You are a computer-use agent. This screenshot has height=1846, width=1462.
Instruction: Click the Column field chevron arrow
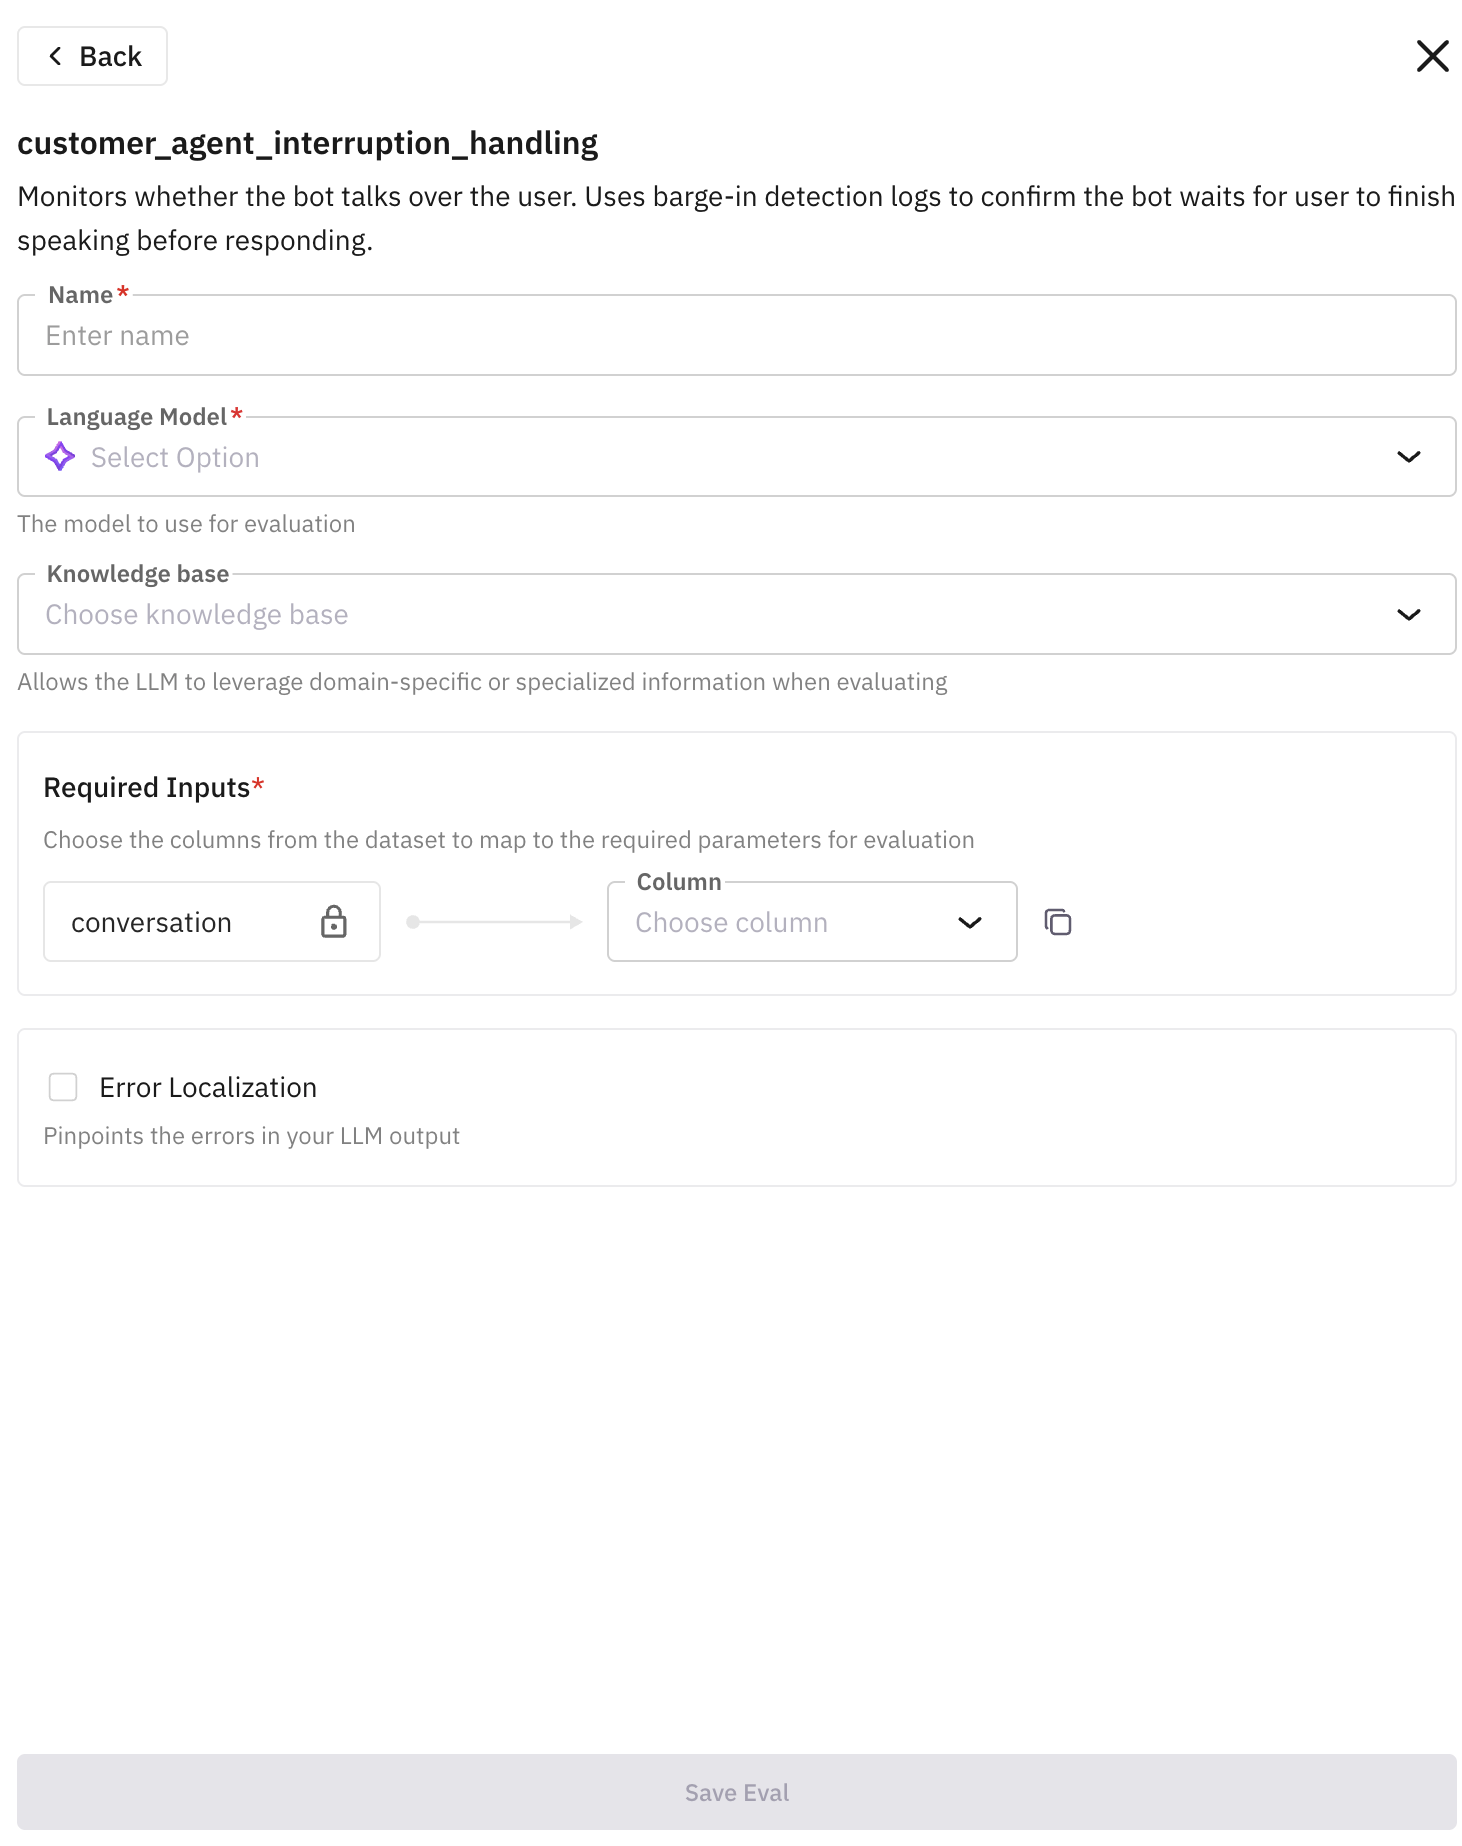[969, 922]
